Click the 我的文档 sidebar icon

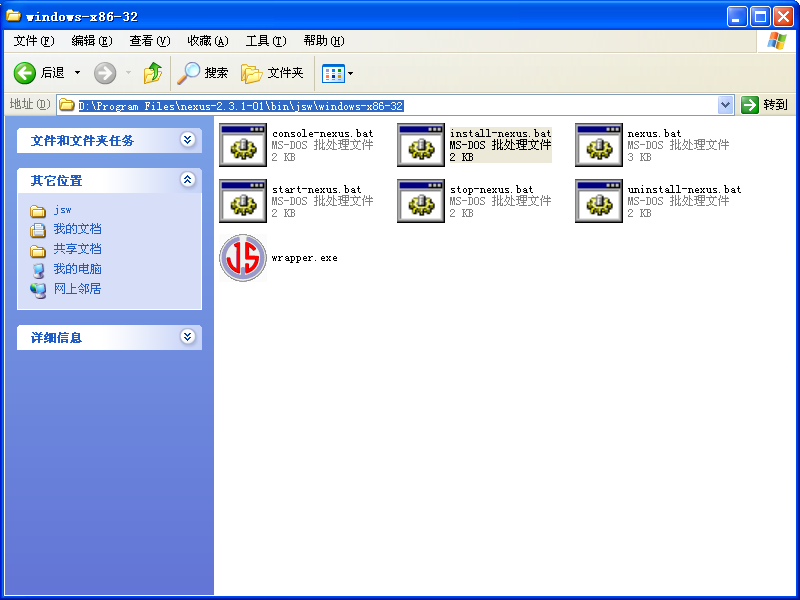[38, 230]
